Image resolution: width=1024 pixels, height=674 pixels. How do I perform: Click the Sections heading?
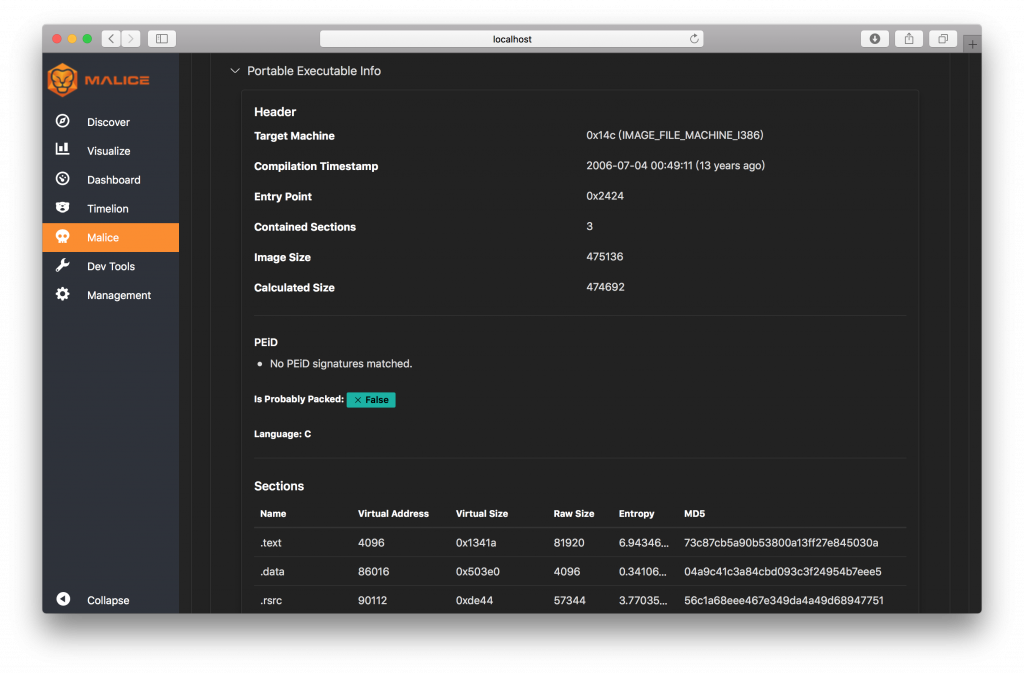tap(279, 486)
